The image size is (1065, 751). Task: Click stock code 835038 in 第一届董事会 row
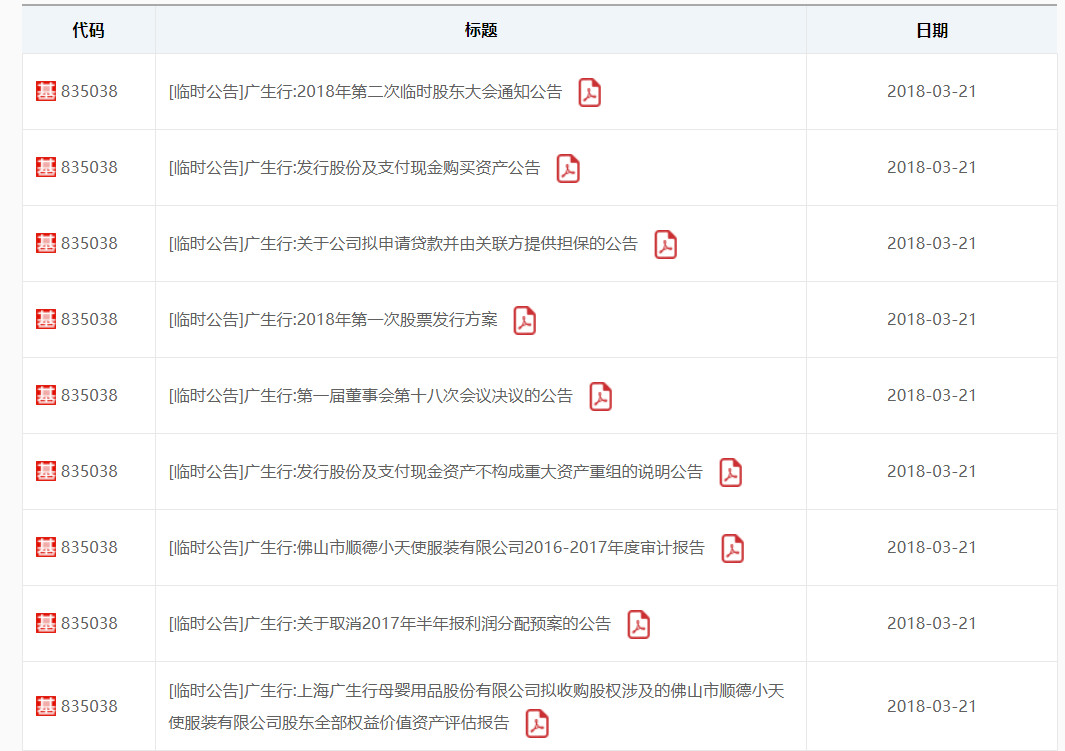[89, 396]
